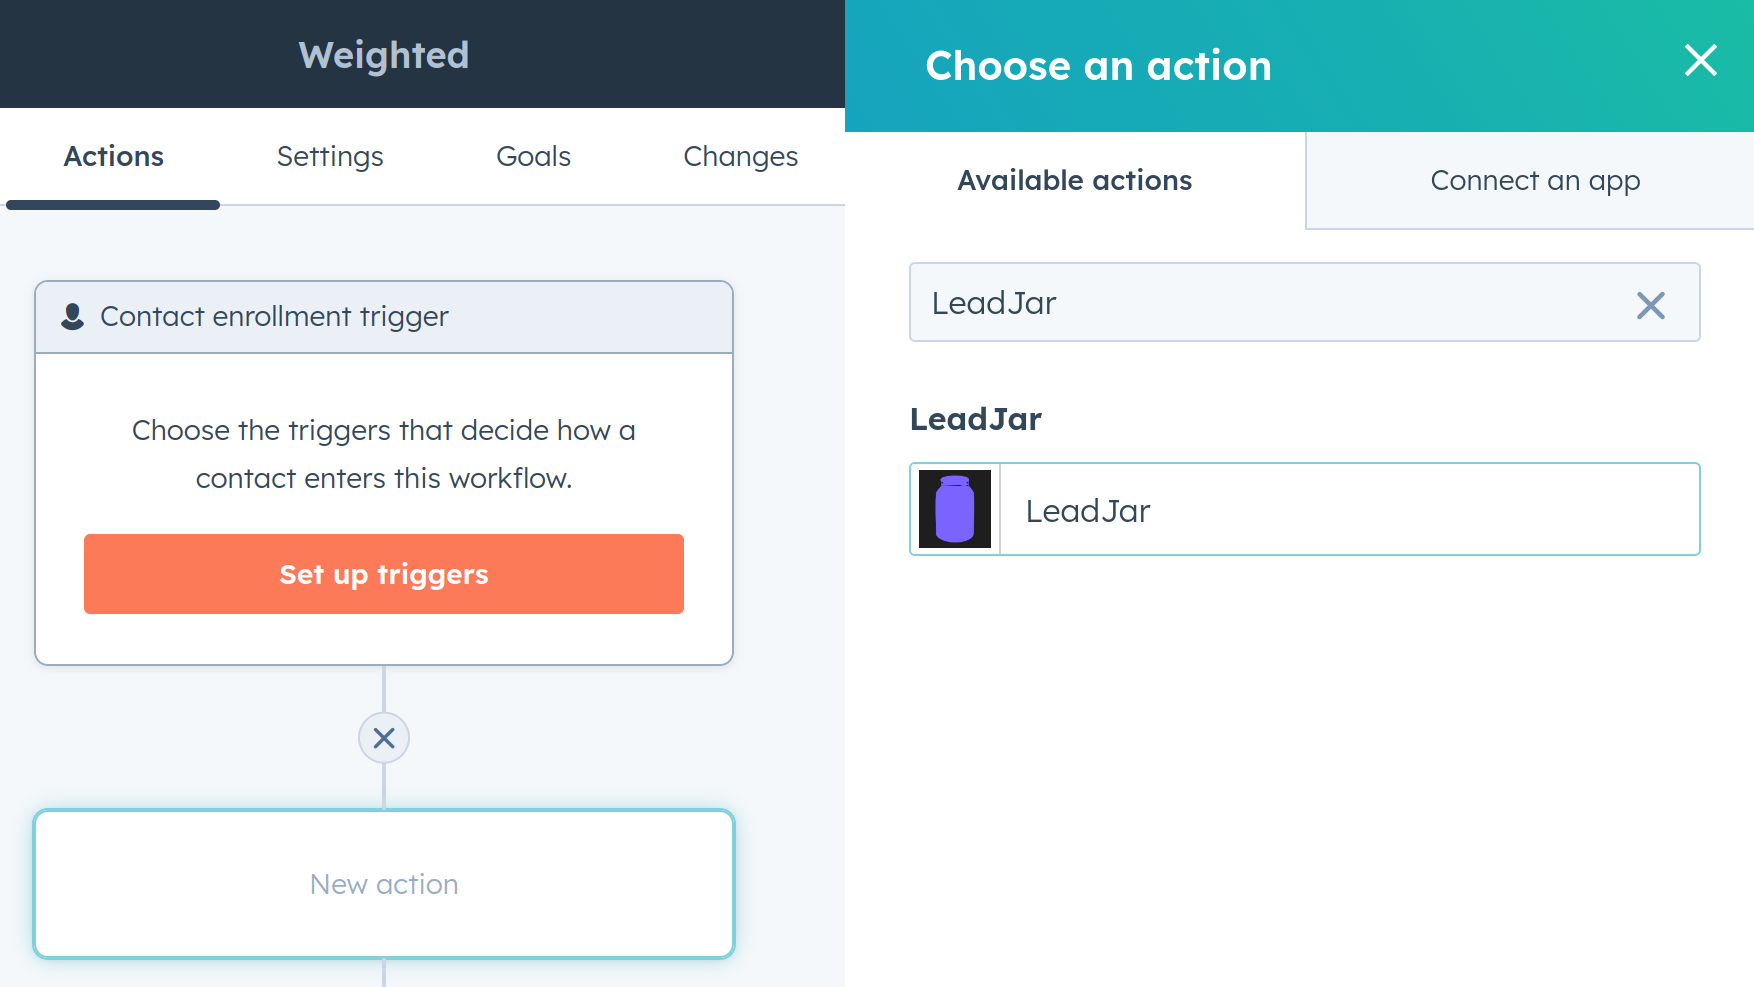The height and width of the screenshot is (987, 1754).
Task: Switch to the Settings tab
Action: coord(329,156)
